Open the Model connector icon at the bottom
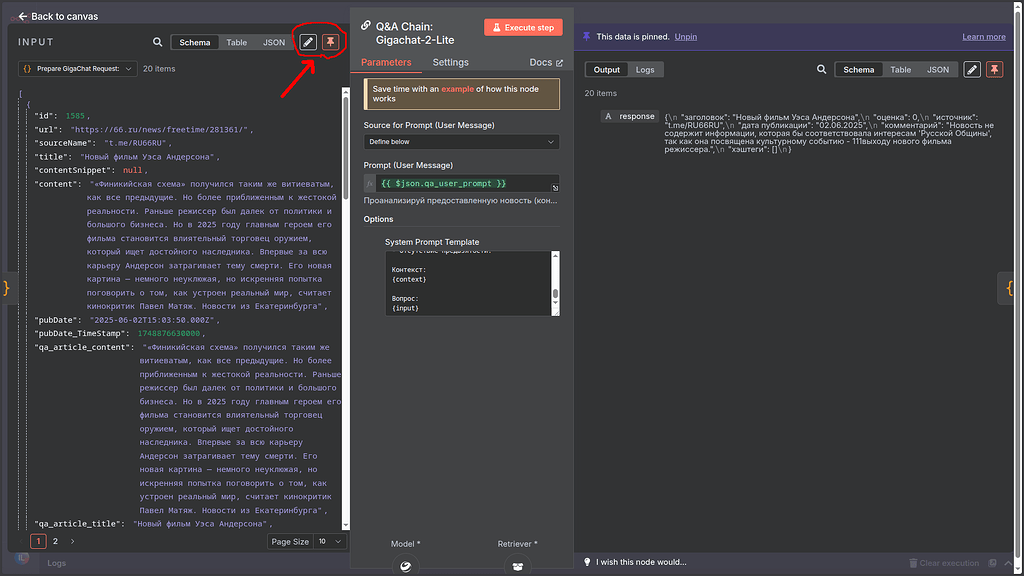 [x=405, y=565]
